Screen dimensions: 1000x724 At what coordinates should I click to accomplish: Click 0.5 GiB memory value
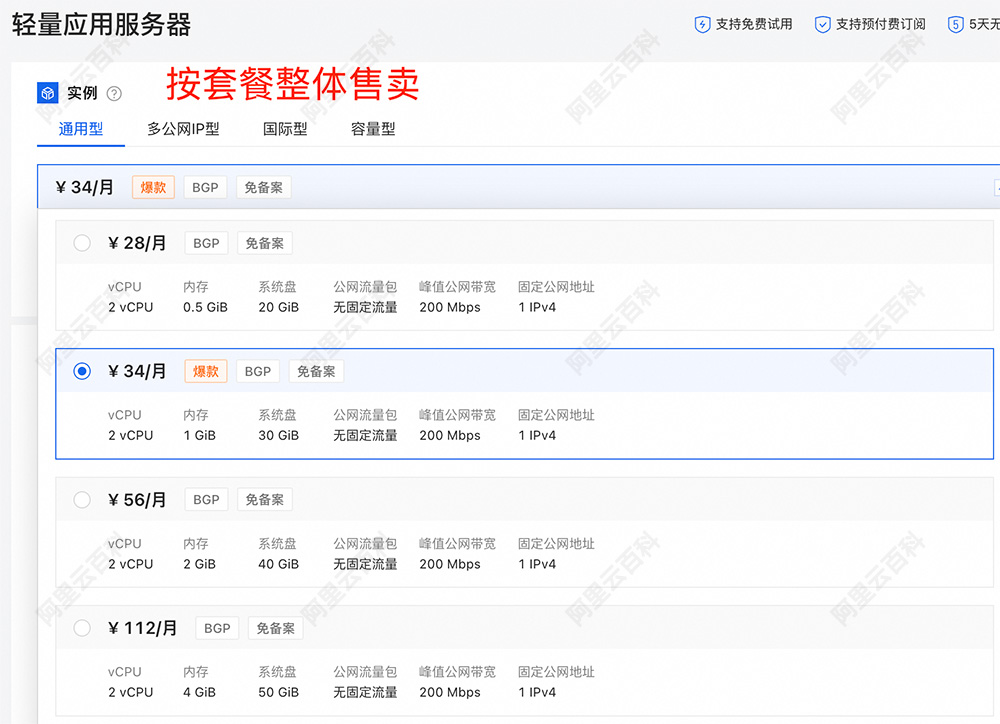pyautogui.click(x=205, y=307)
